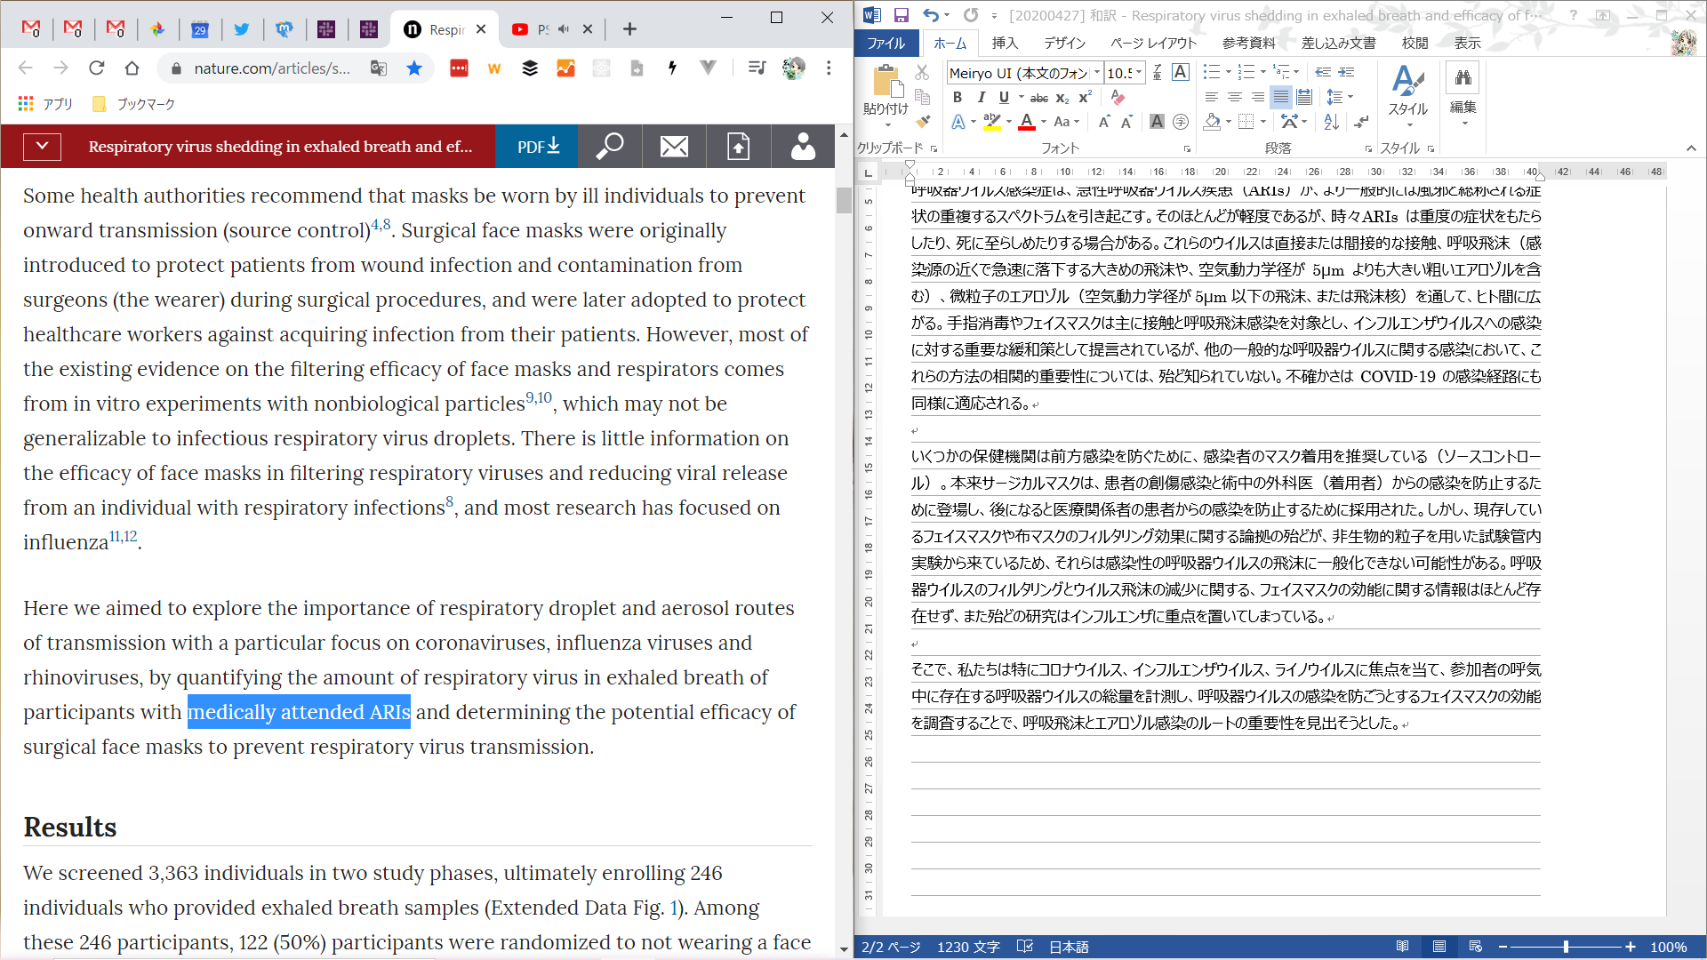Screen dimensions: 1707x960
Task: Click the binoculars editing icon in Word
Action: pos(1462,78)
